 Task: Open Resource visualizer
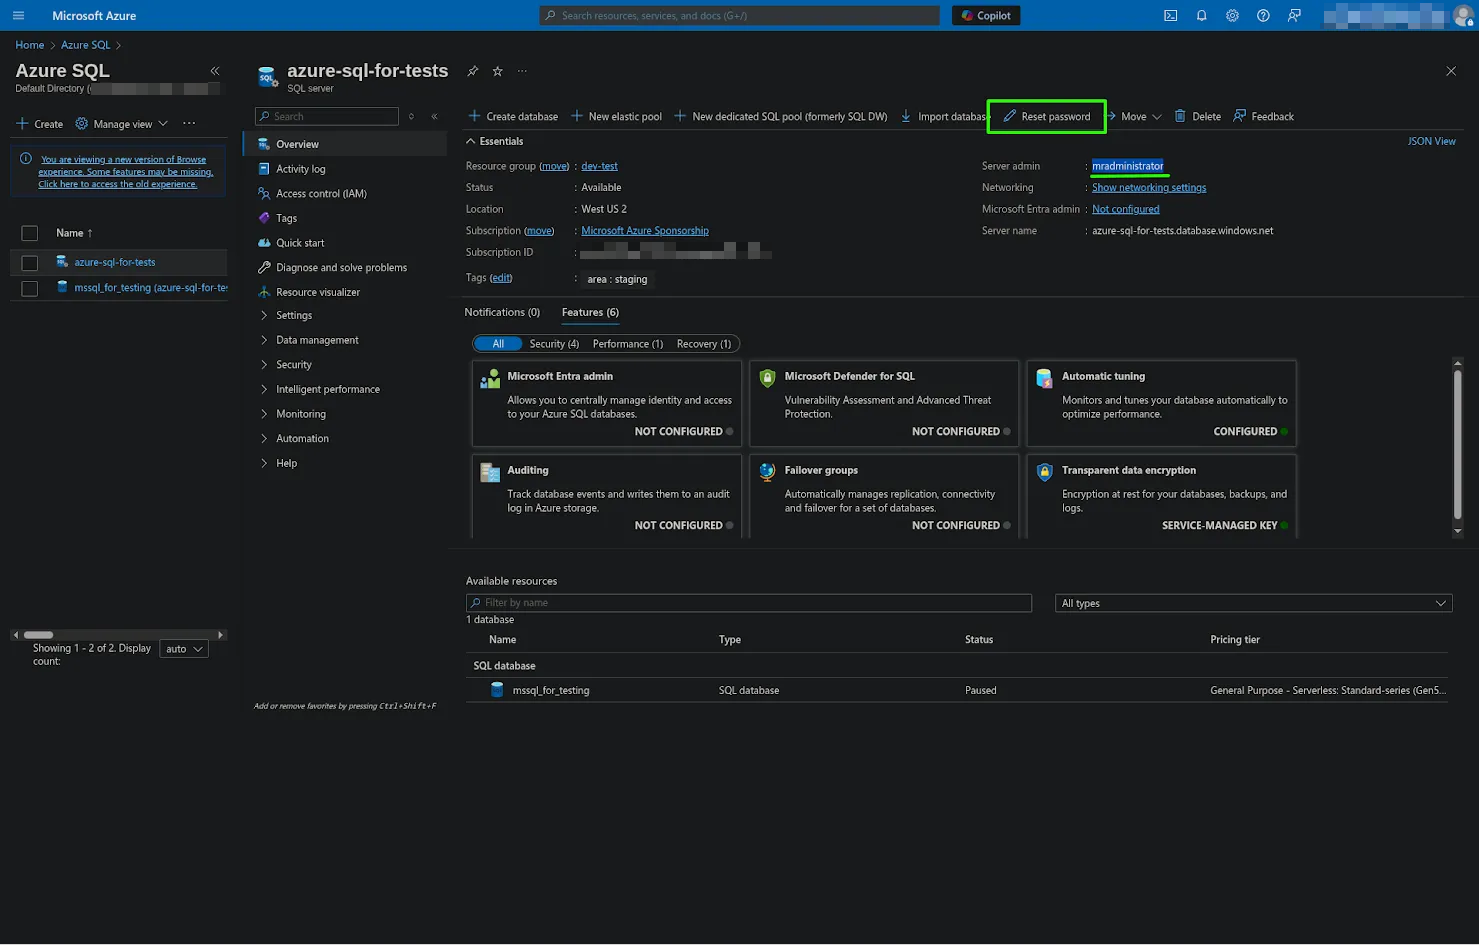coord(318,292)
